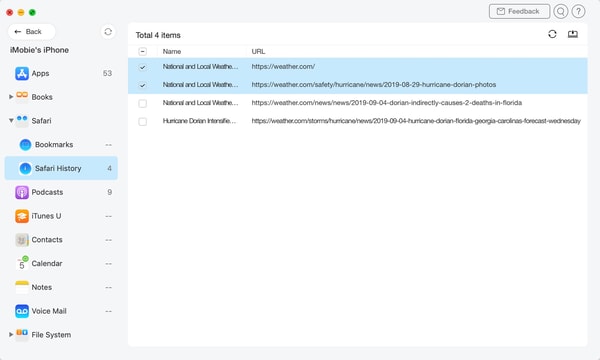The width and height of the screenshot is (600, 360).
Task: Click the File System icon
Action: pos(22,334)
